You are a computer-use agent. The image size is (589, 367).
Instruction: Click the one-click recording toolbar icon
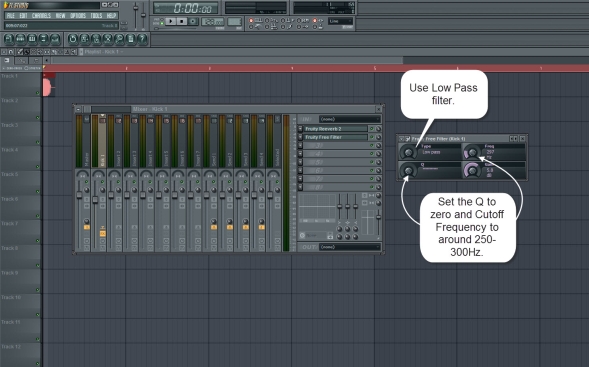[119, 39]
